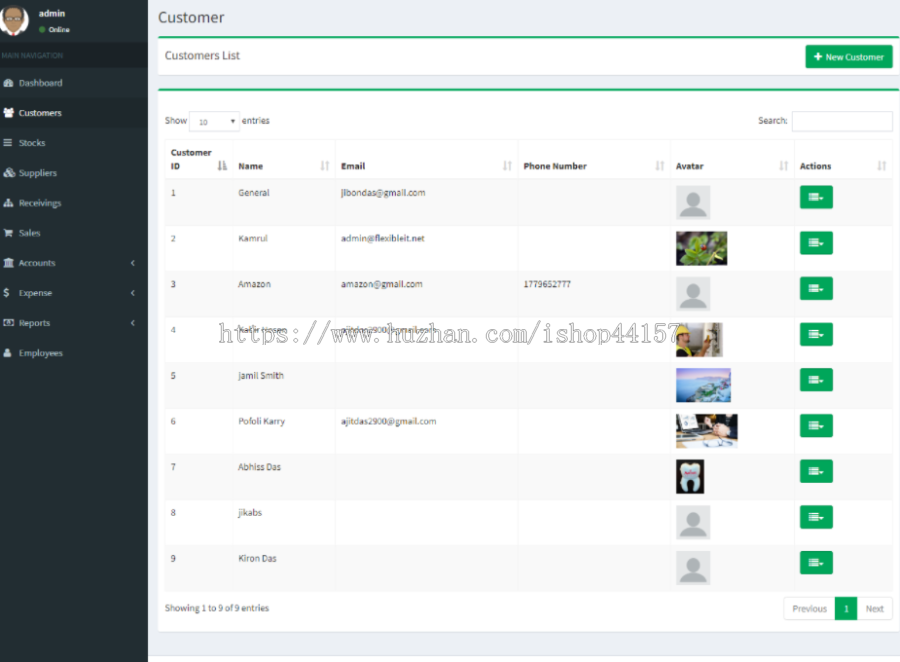This screenshot has height=662, width=900.
Task: Open actions dropdown for Pofoli Karry
Action: pos(816,425)
